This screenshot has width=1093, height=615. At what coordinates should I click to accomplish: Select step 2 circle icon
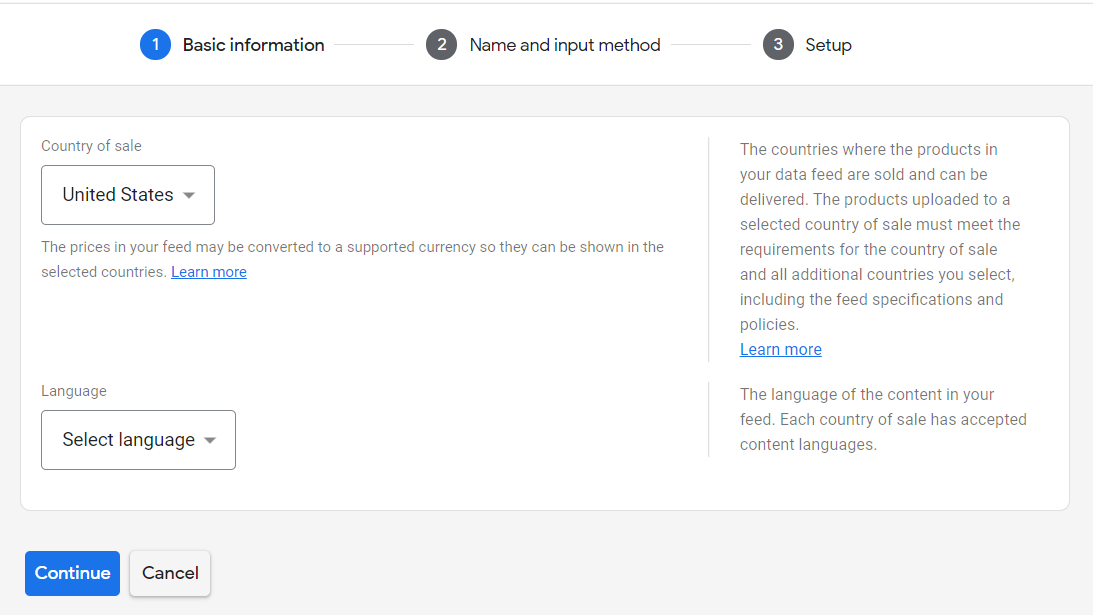coord(441,45)
